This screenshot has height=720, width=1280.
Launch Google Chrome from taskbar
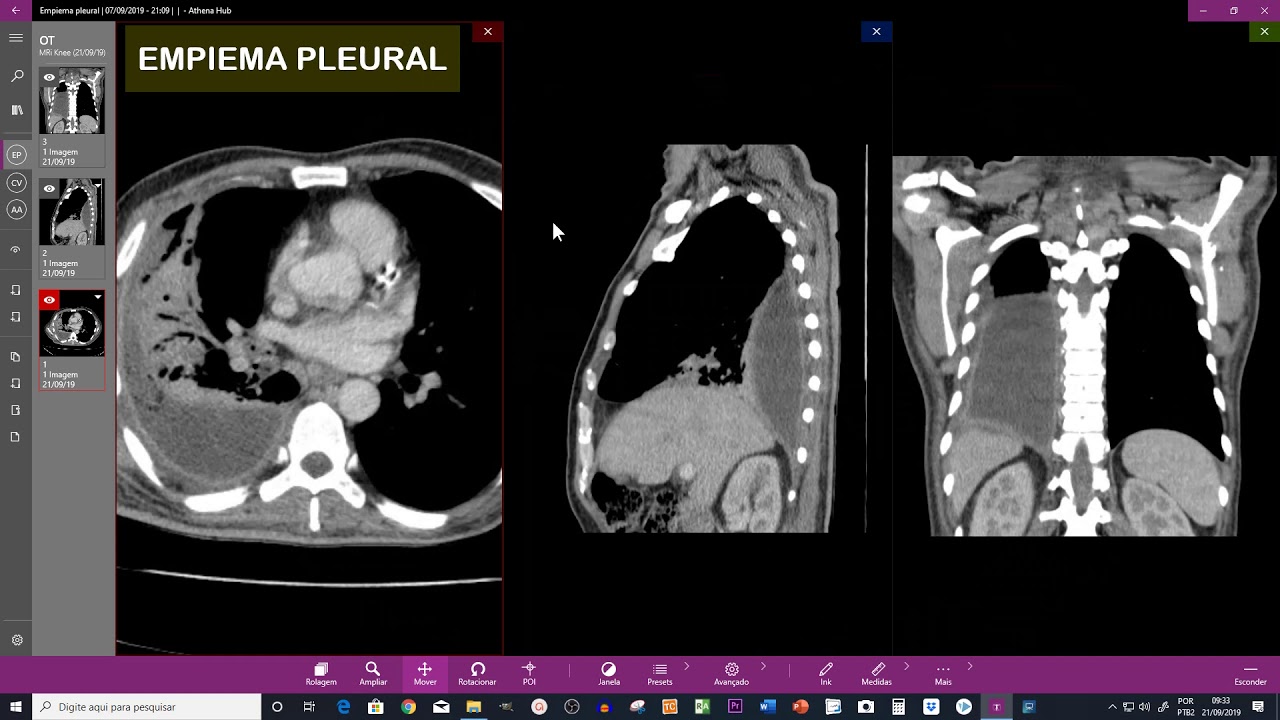(x=408, y=707)
